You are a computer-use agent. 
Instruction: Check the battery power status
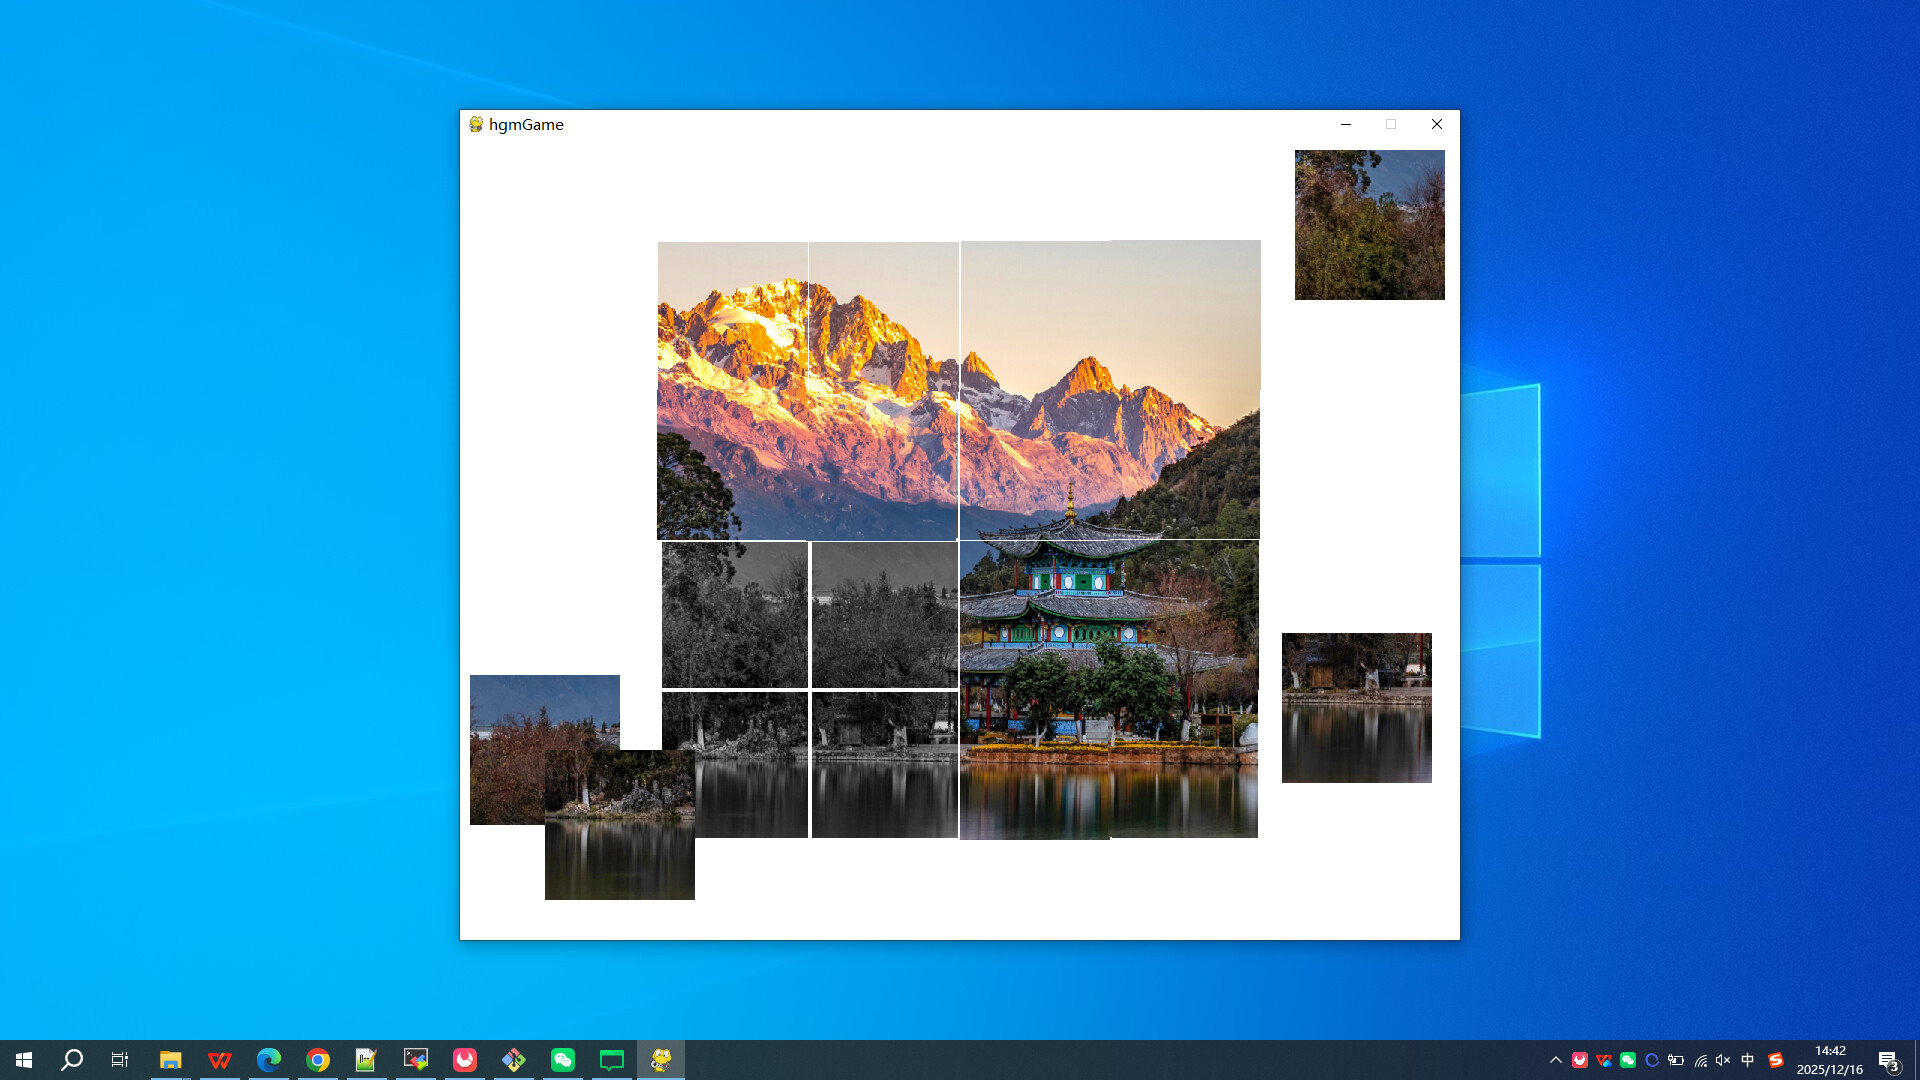(x=1677, y=1059)
